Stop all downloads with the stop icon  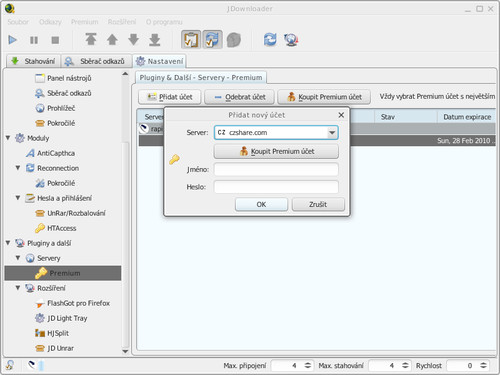point(55,40)
